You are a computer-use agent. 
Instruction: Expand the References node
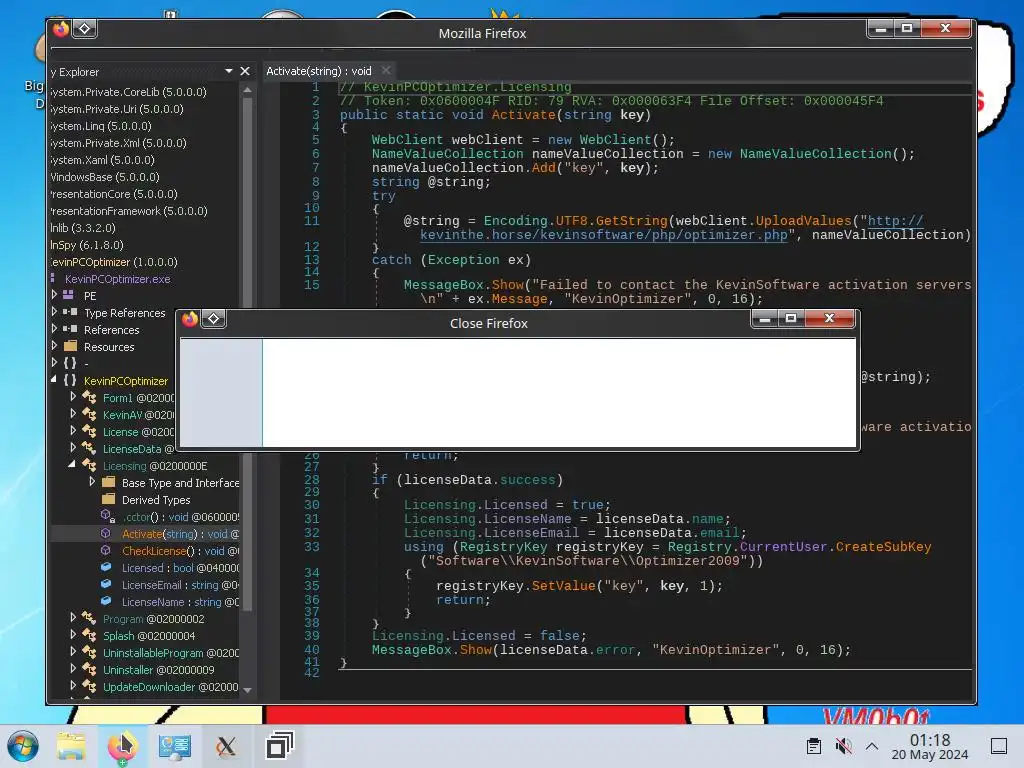point(54,329)
